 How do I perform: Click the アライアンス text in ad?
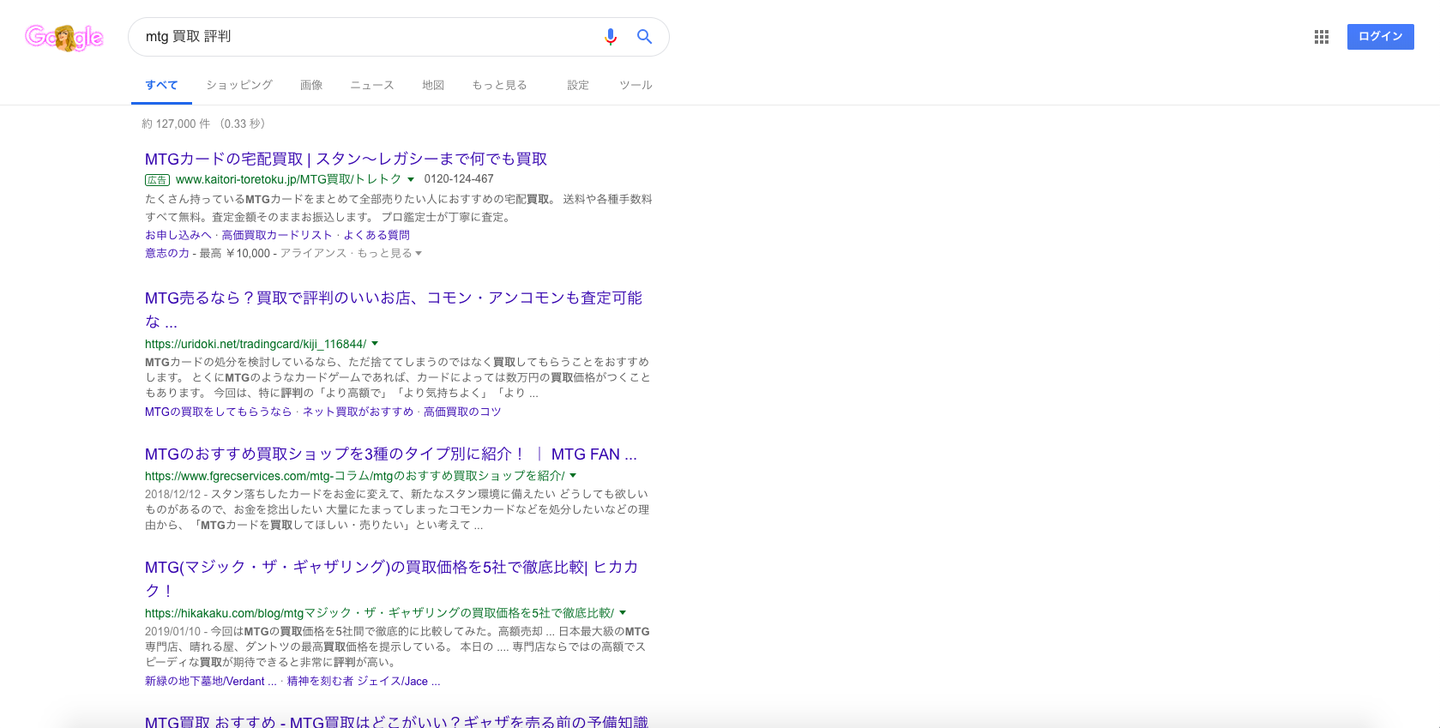[313, 253]
